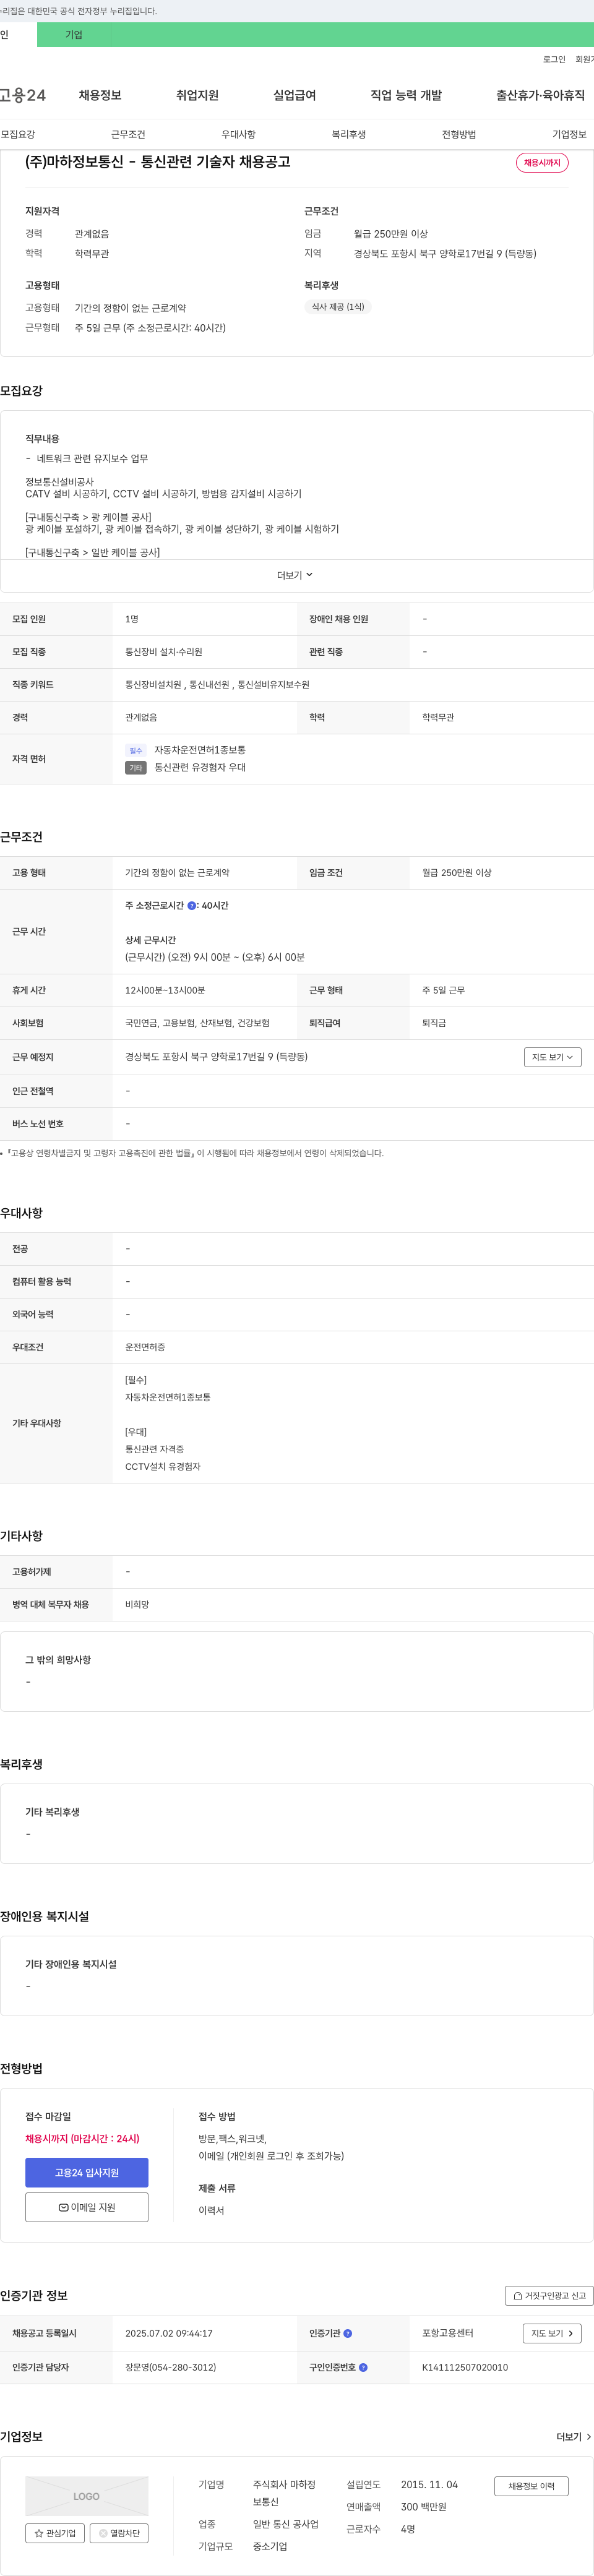Select job title (주)마하정보통신 heading
The height and width of the screenshot is (2576, 594).
(x=158, y=162)
